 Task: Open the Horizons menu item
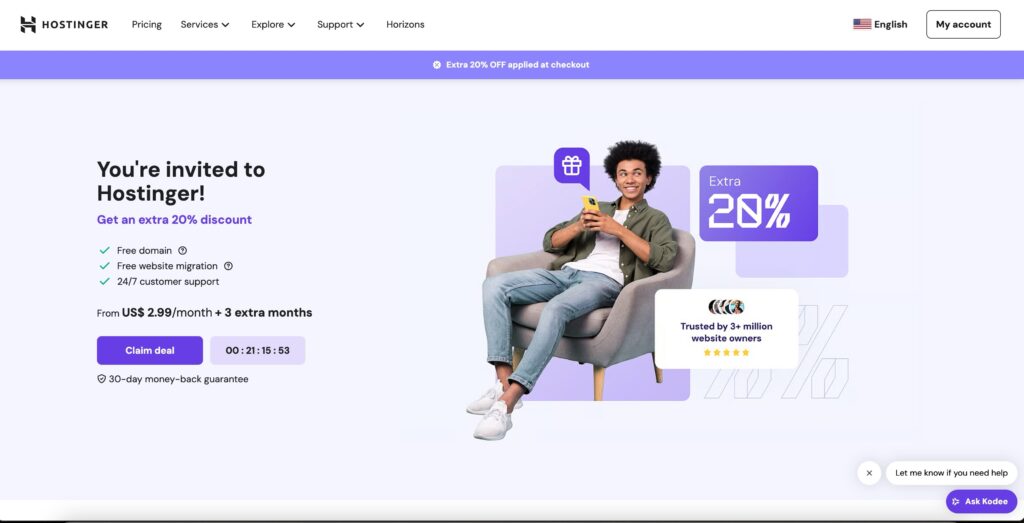[405, 25]
